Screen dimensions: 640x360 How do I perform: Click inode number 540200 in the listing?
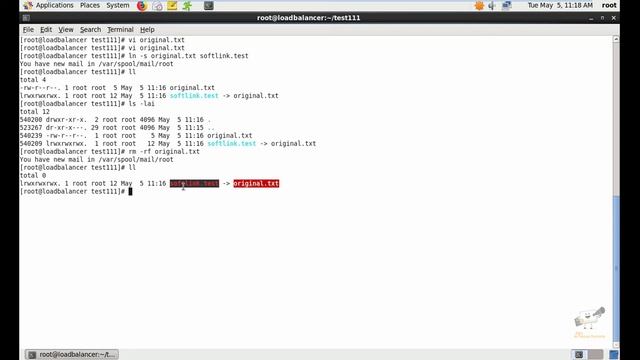31,120
